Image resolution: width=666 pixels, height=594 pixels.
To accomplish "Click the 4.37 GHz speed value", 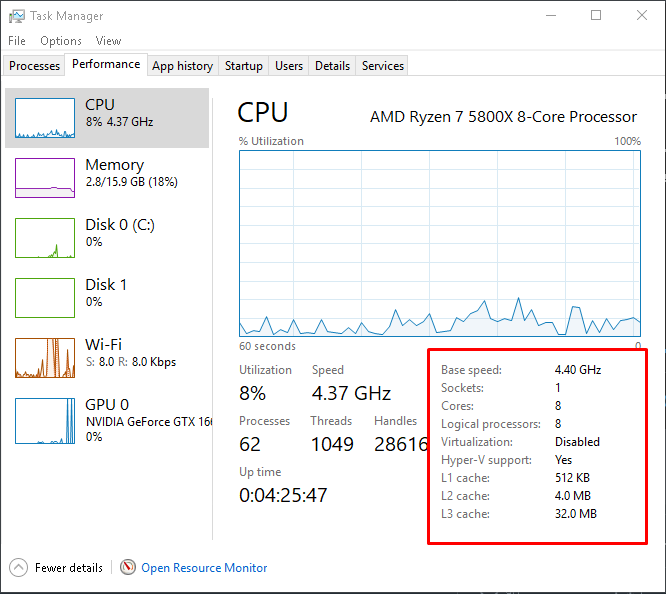I will (x=351, y=393).
